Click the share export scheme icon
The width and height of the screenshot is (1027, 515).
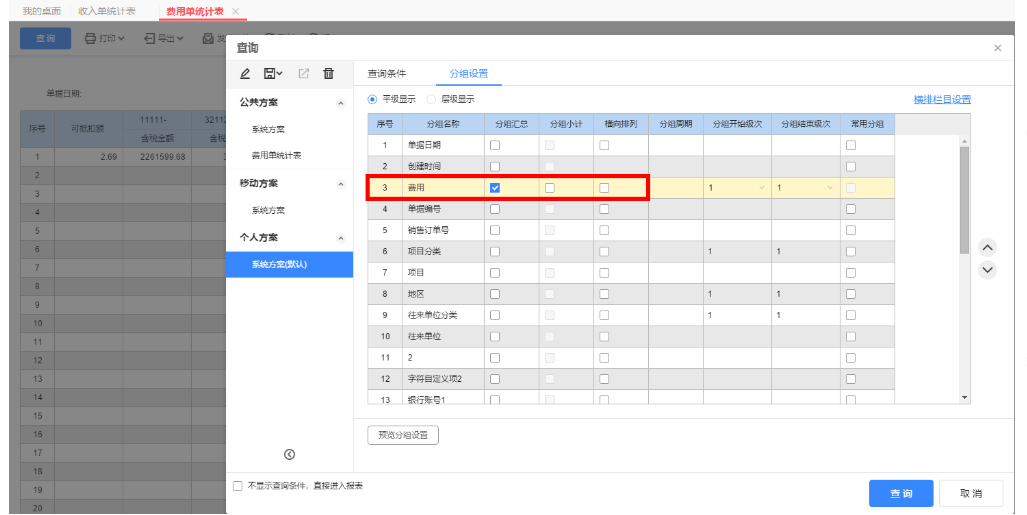click(x=303, y=73)
